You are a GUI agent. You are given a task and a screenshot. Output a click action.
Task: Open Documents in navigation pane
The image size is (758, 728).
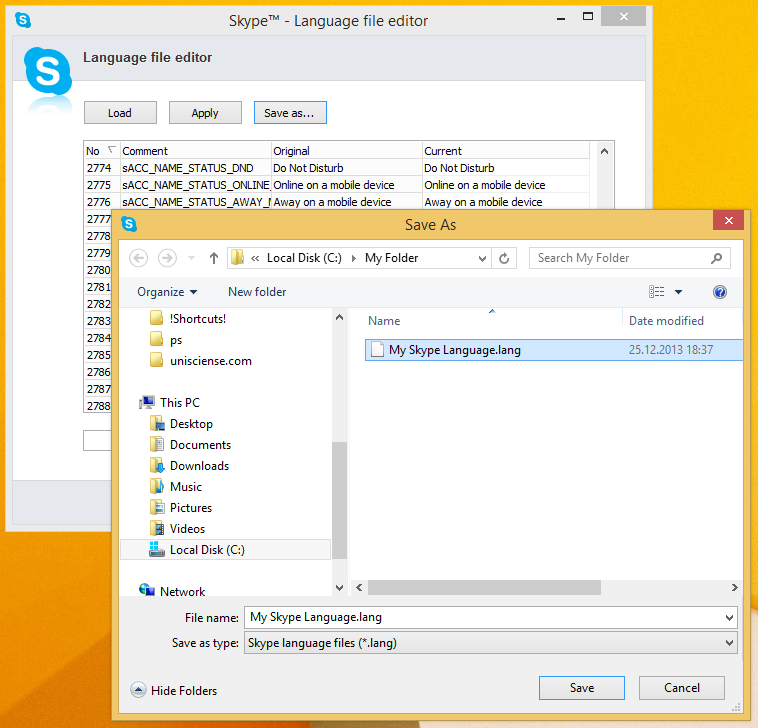190,445
